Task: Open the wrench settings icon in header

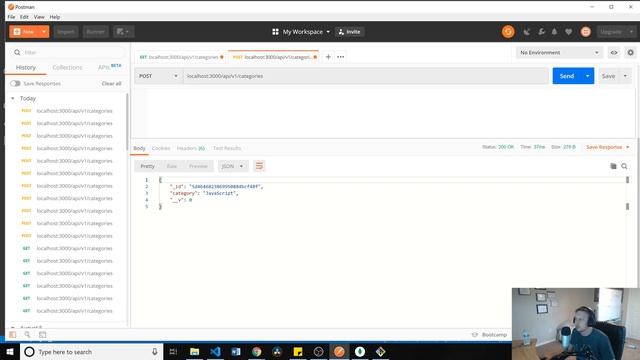Action: point(541,32)
